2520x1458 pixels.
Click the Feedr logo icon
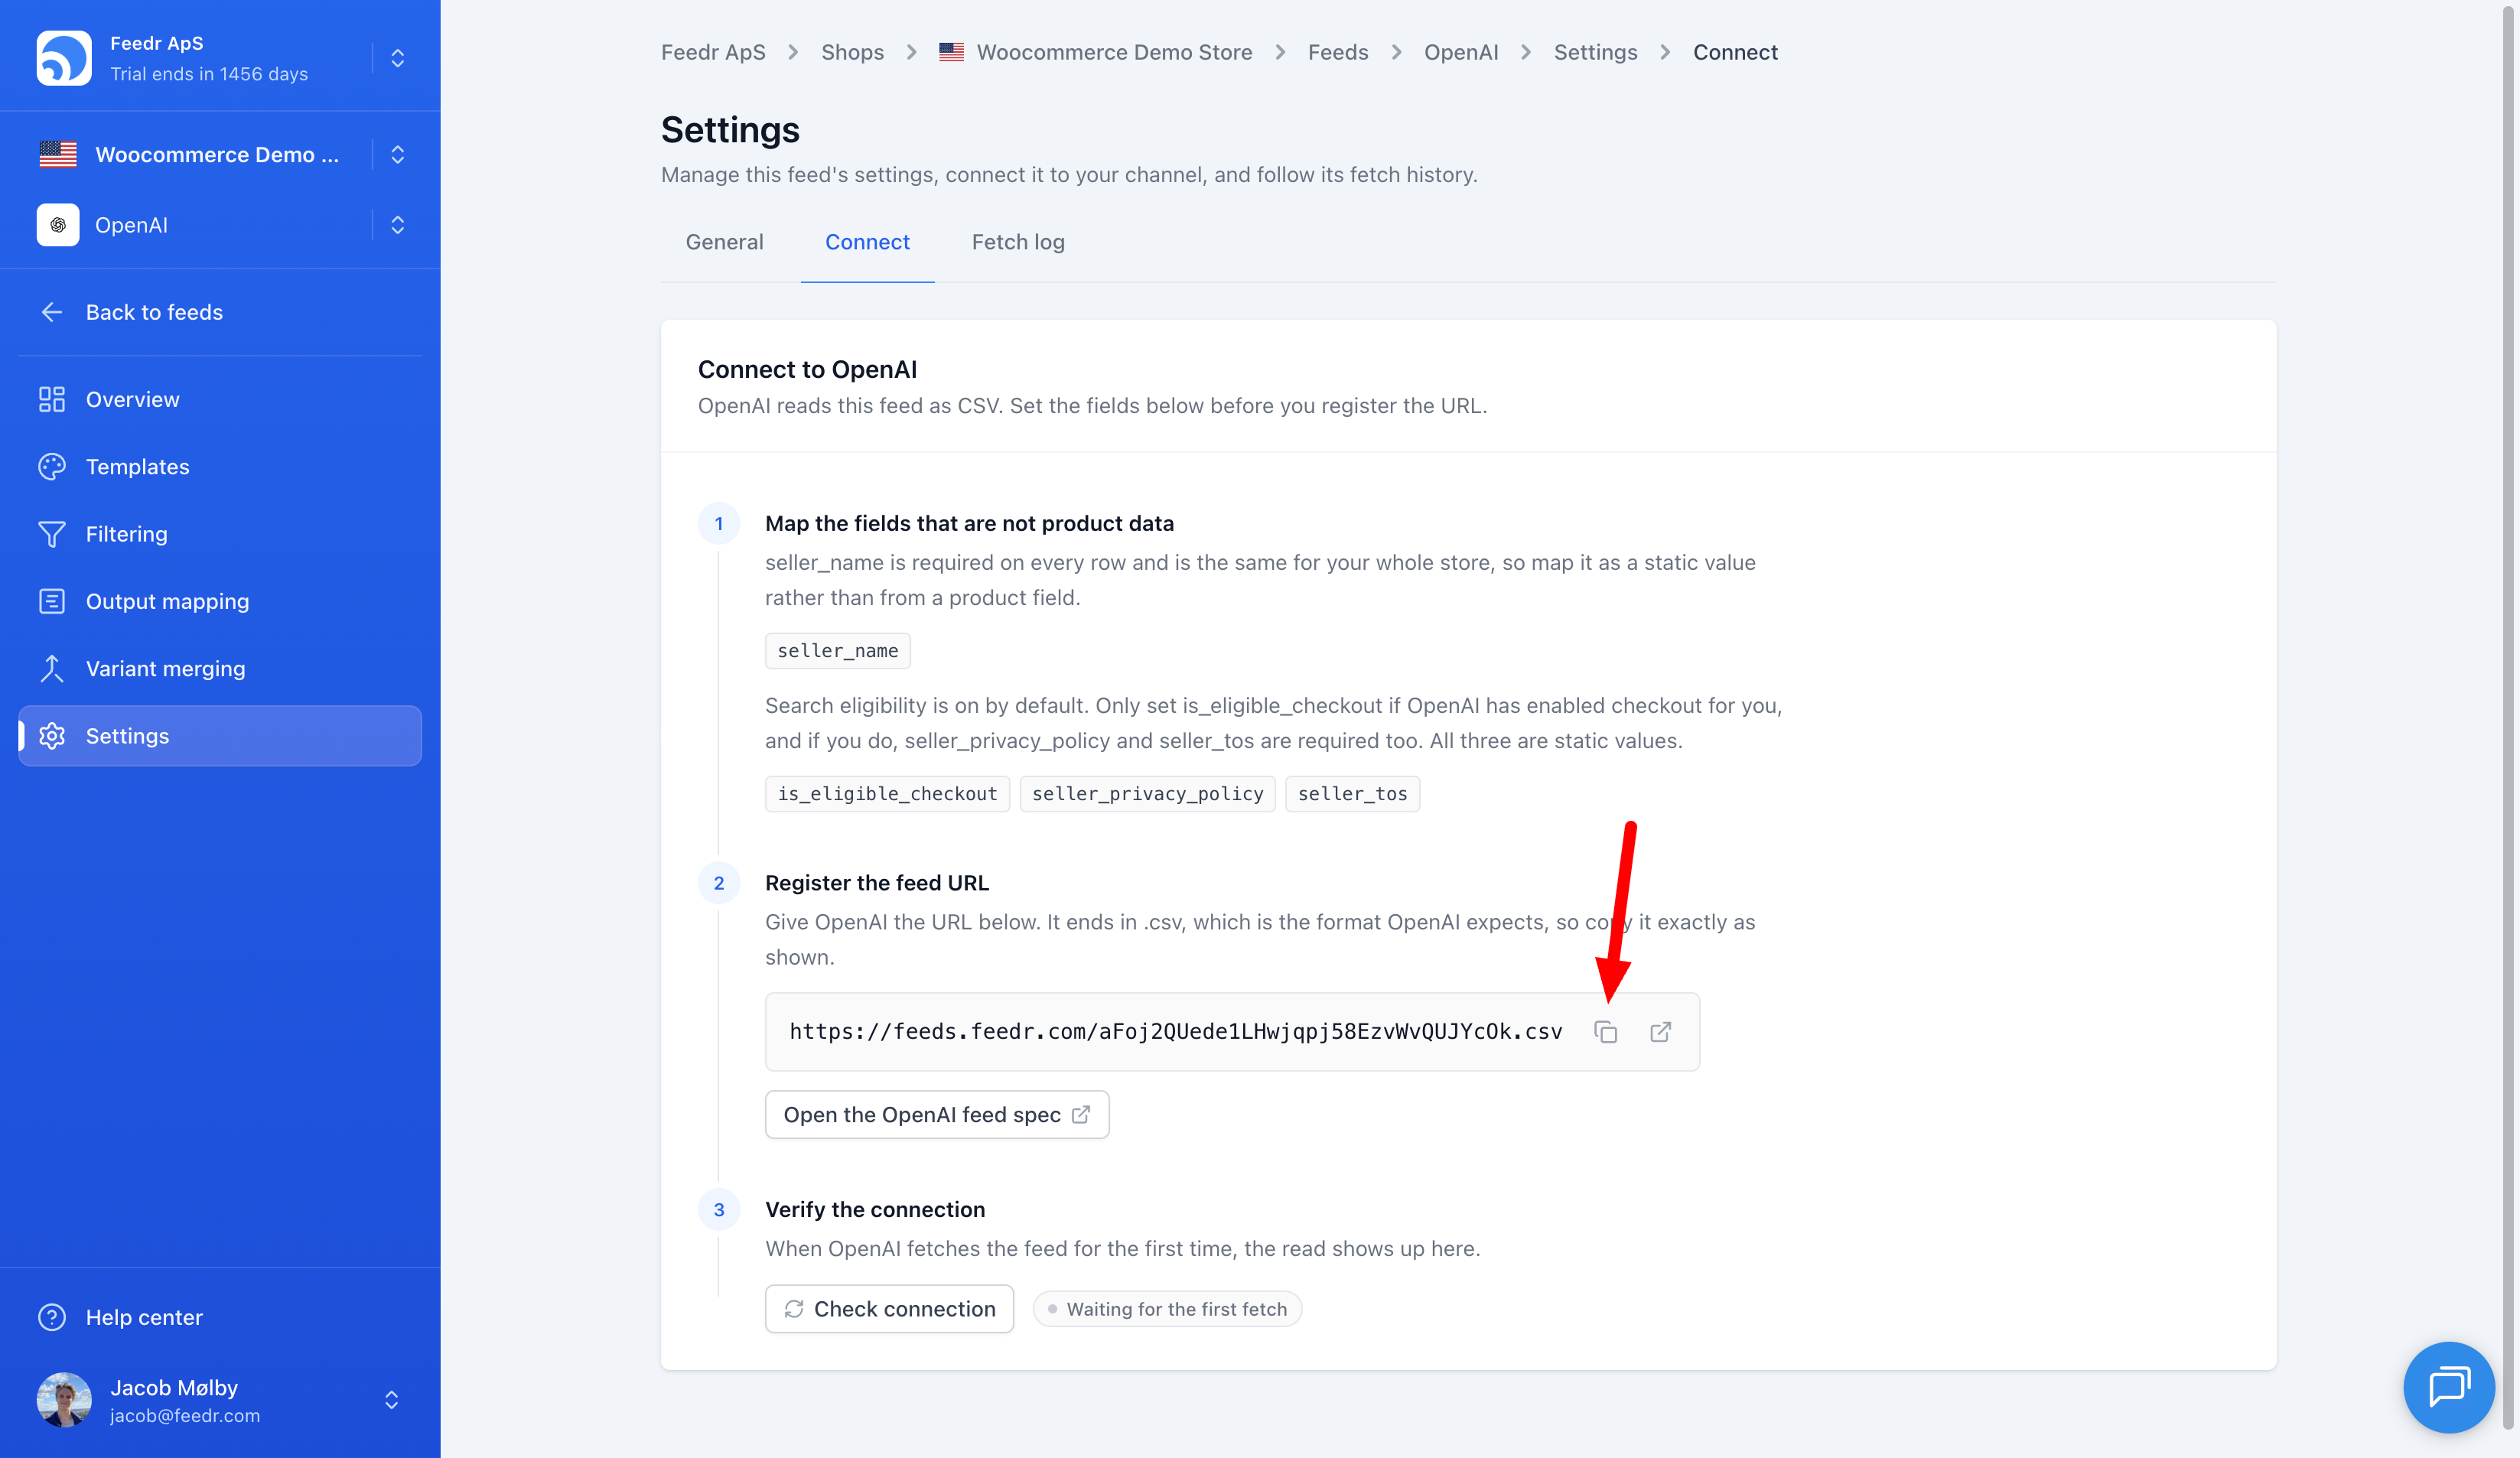(x=64, y=58)
